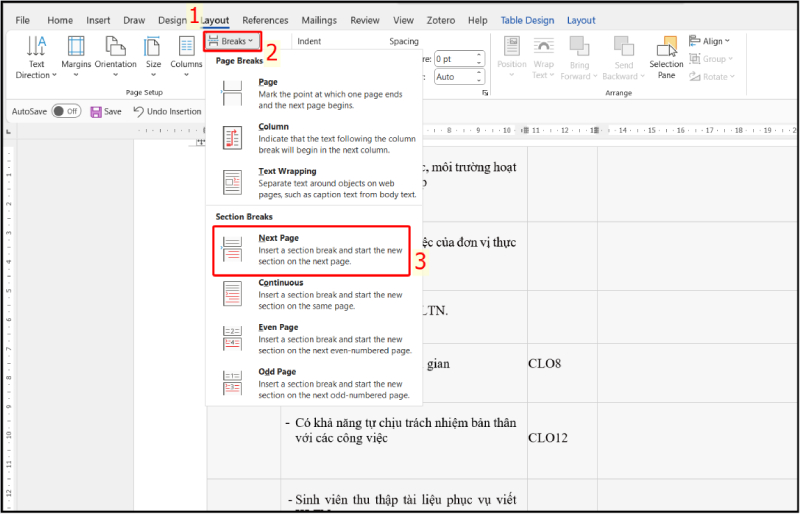Click the Save button in quick access
Image resolution: width=800 pixels, height=514 pixels.
[105, 112]
